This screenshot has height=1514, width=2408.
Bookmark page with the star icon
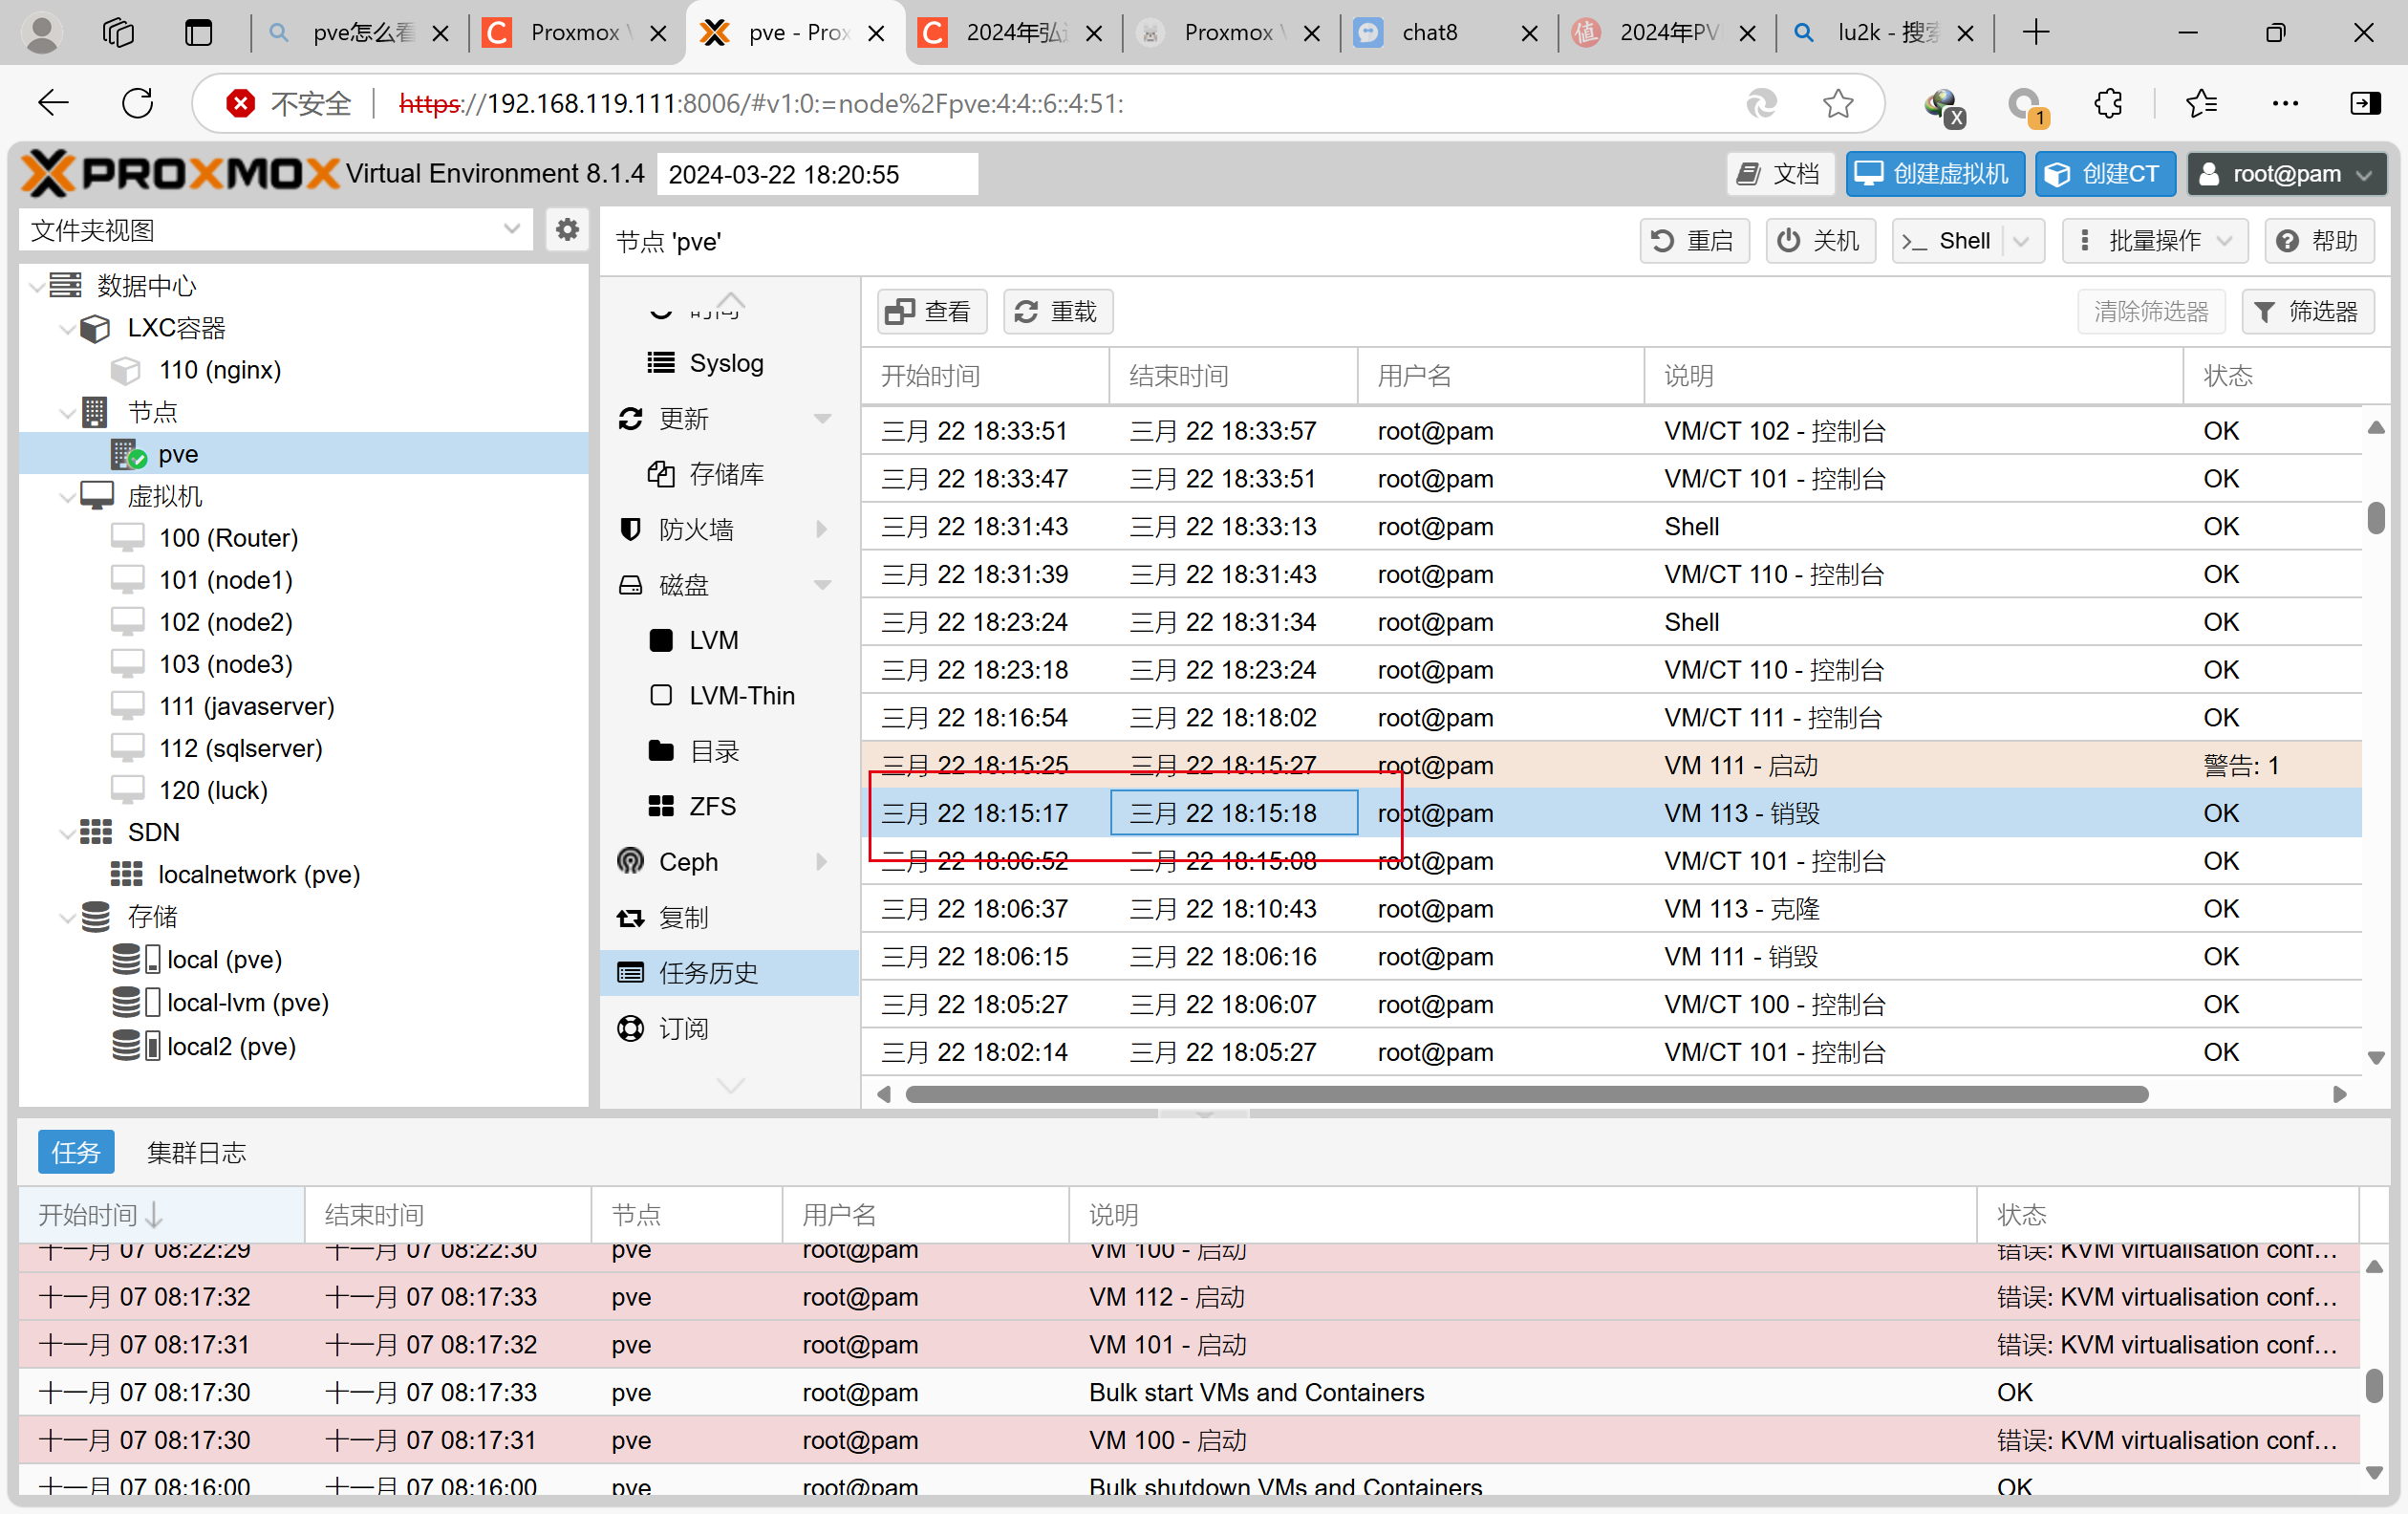1837,103
